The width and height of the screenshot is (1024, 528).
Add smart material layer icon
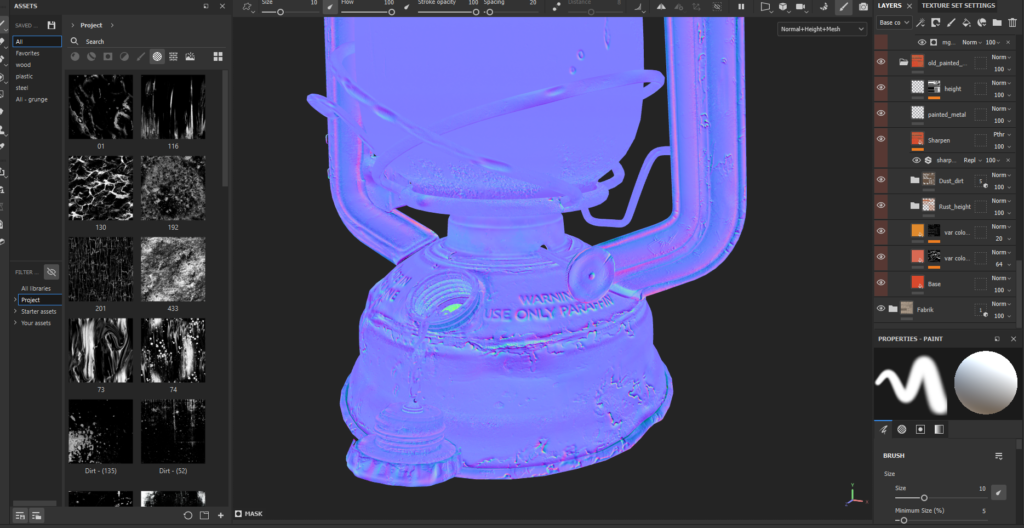pyautogui.click(x=982, y=23)
